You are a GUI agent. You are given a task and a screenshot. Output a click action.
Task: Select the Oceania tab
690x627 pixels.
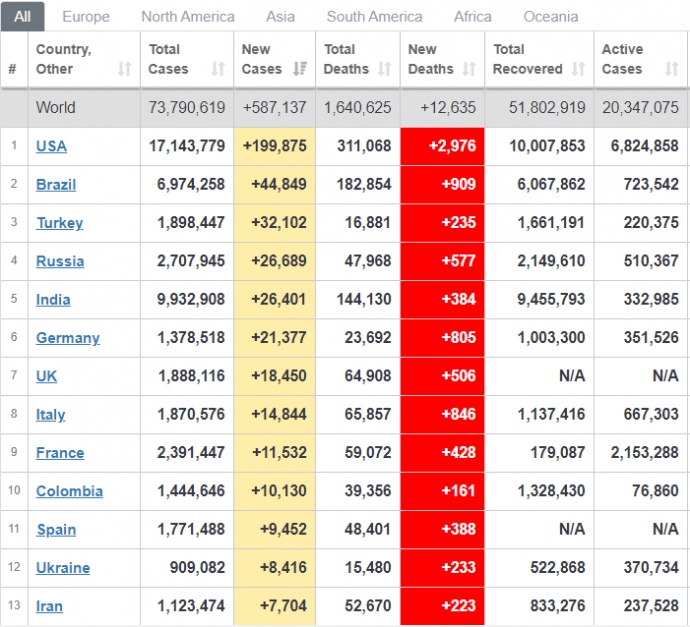click(x=550, y=16)
